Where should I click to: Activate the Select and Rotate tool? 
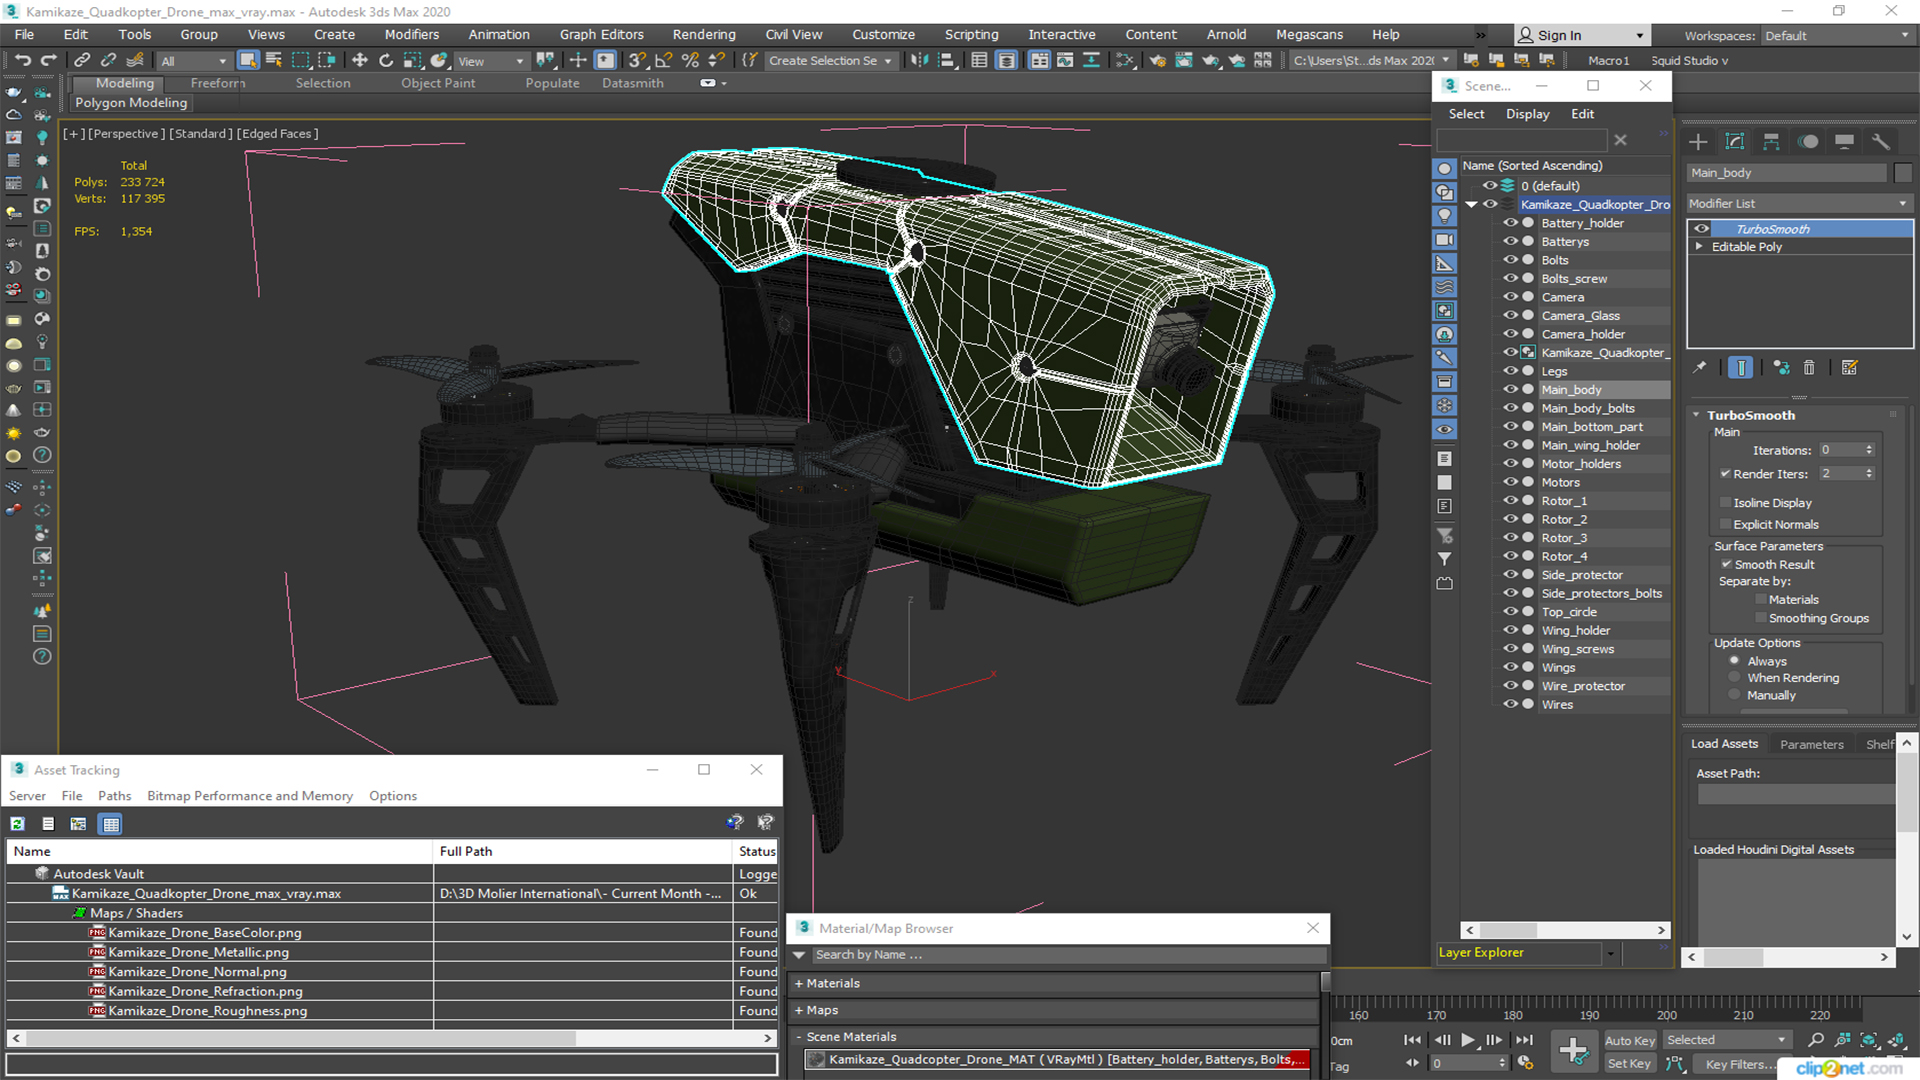386,61
